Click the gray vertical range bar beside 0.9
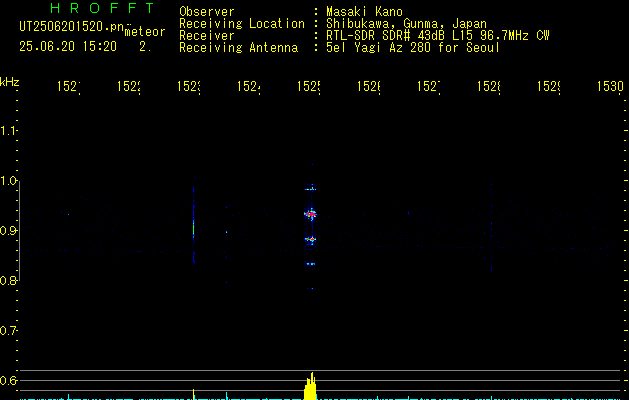This screenshot has height=400, width=629. [x=20, y=231]
